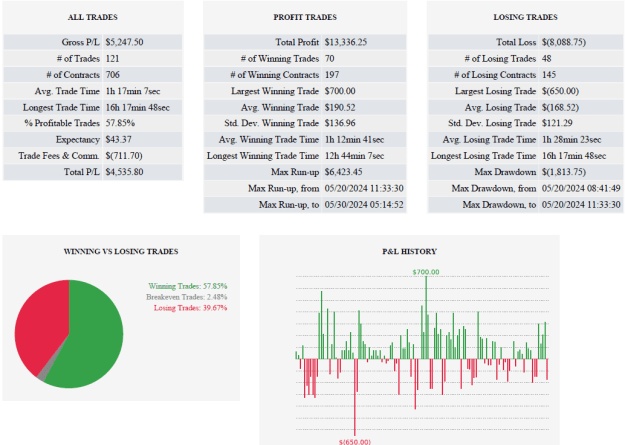Select # of Losing Trades value 48
The image size is (625, 445).
coord(546,59)
